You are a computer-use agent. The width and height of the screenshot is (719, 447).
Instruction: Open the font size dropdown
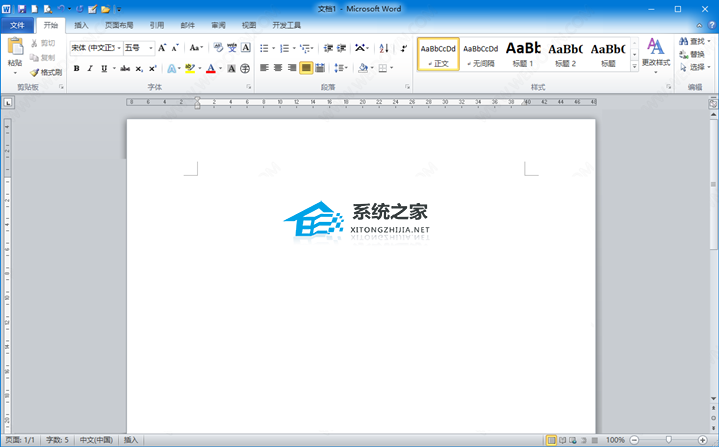click(151, 48)
